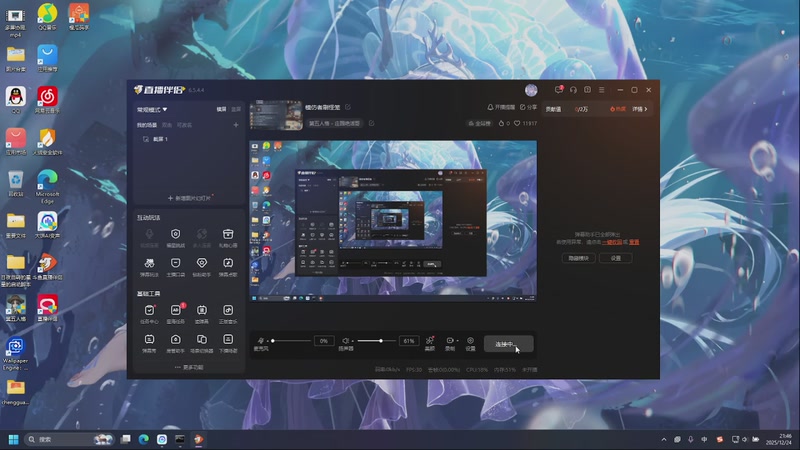
Task: Click the 开播提醒 bell reminder
Action: pyautogui.click(x=501, y=107)
